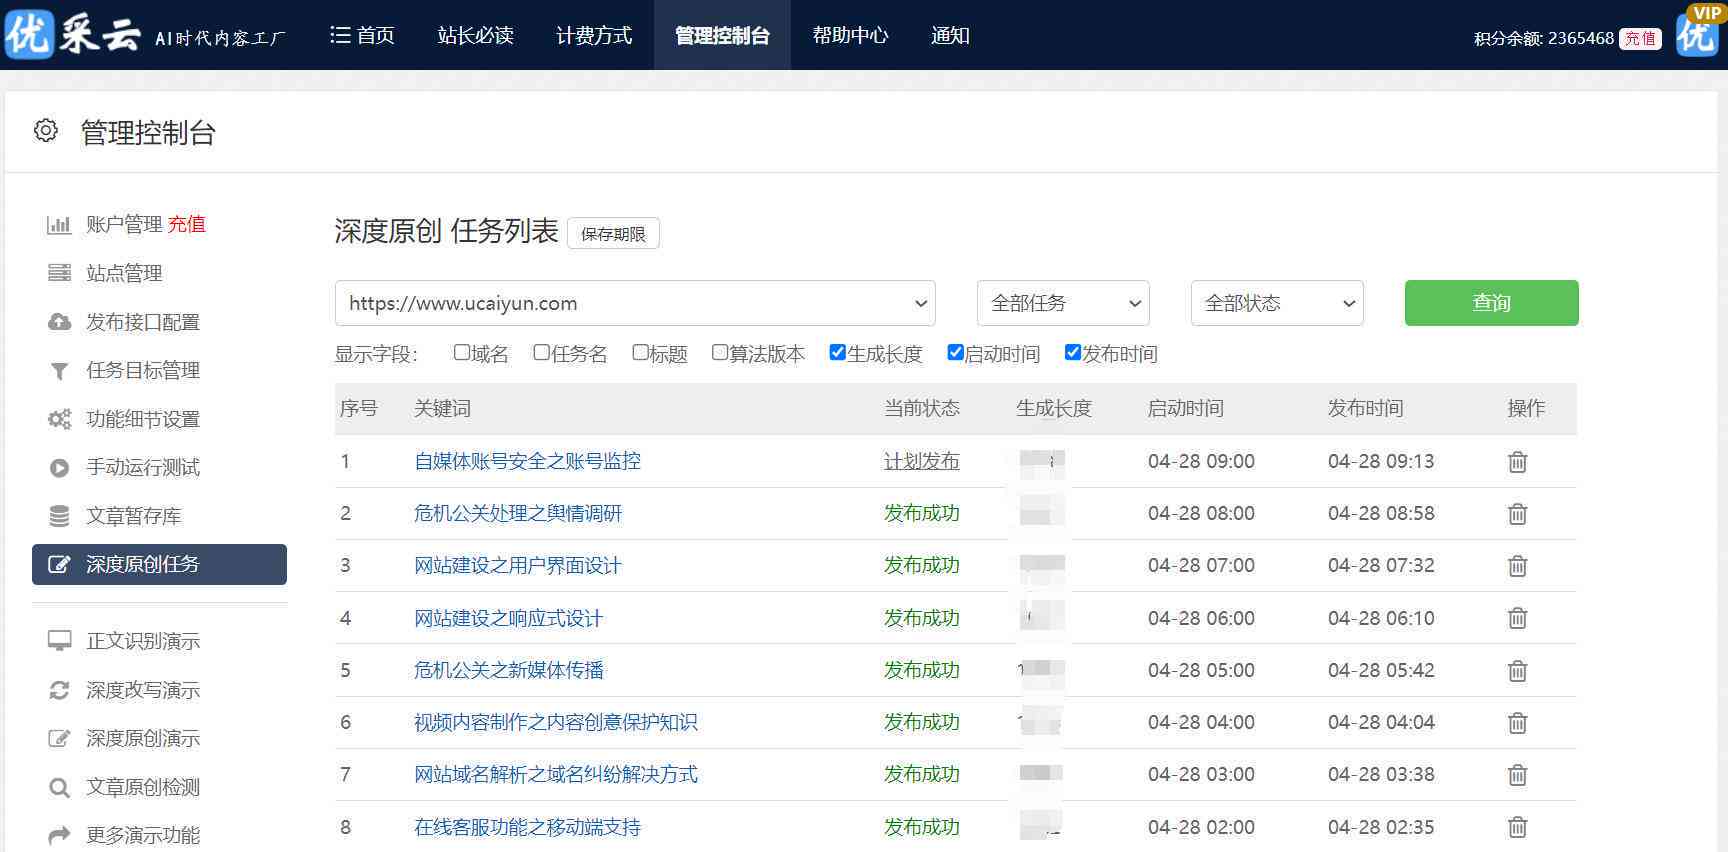Open 计费方式 in top navigation
Image resolution: width=1728 pixels, height=852 pixels.
point(594,35)
